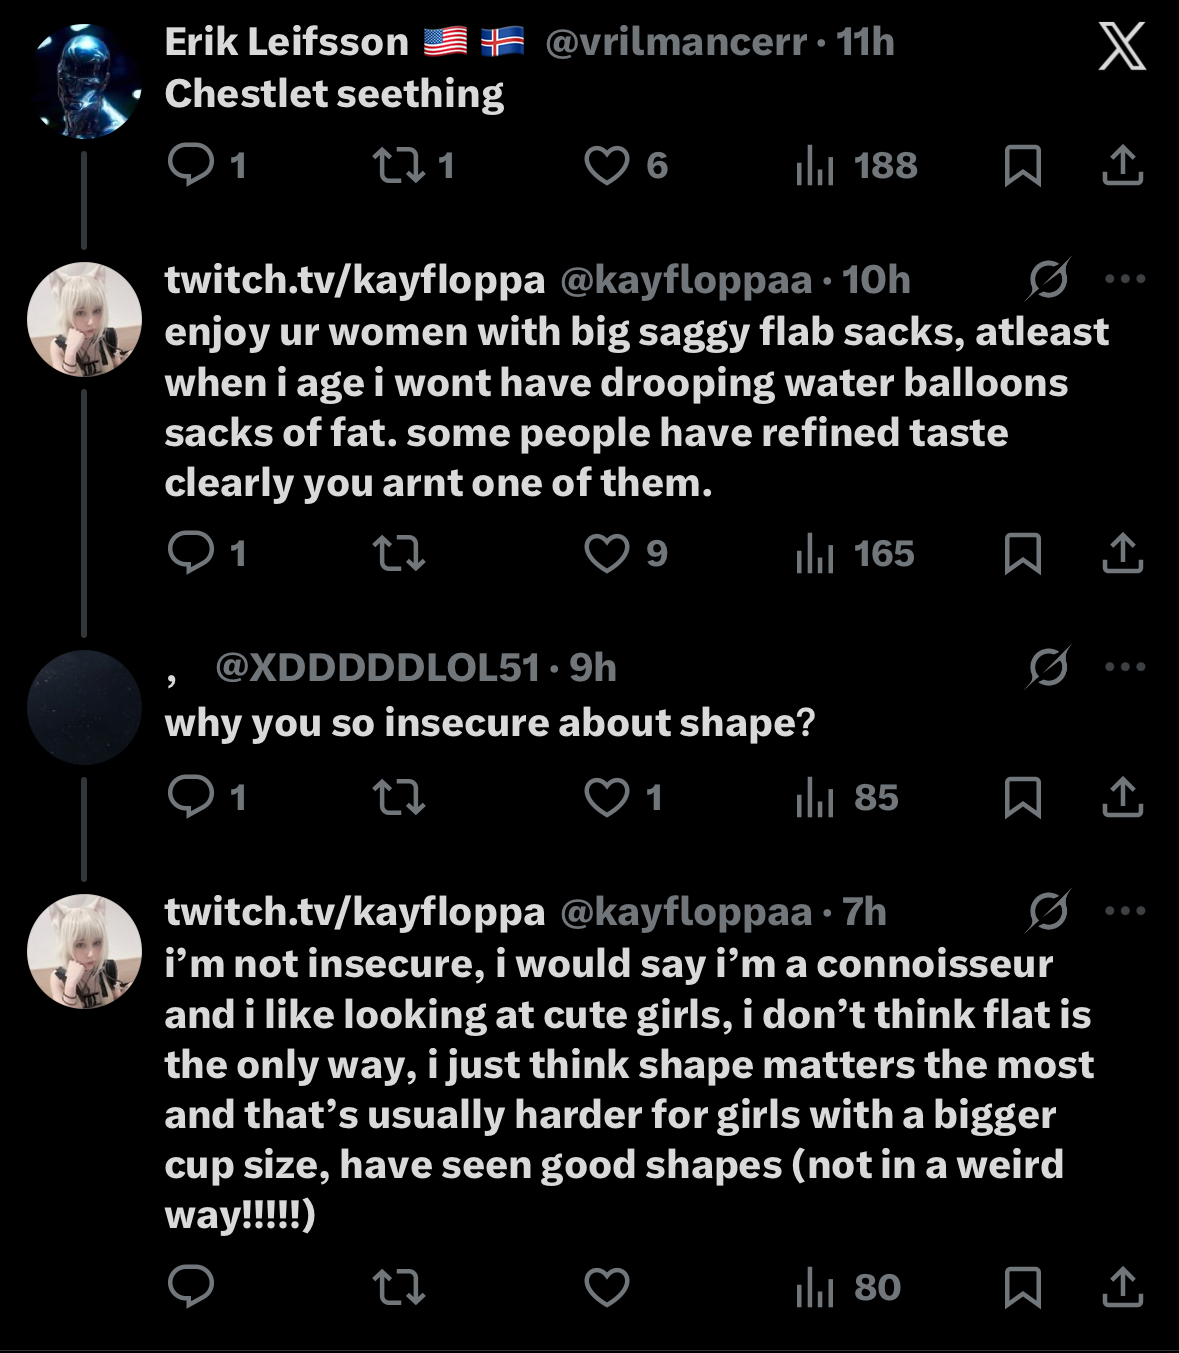Screen dimensions: 1179x1353
Task: Repost Erik Leifsson's post
Action: [399, 165]
